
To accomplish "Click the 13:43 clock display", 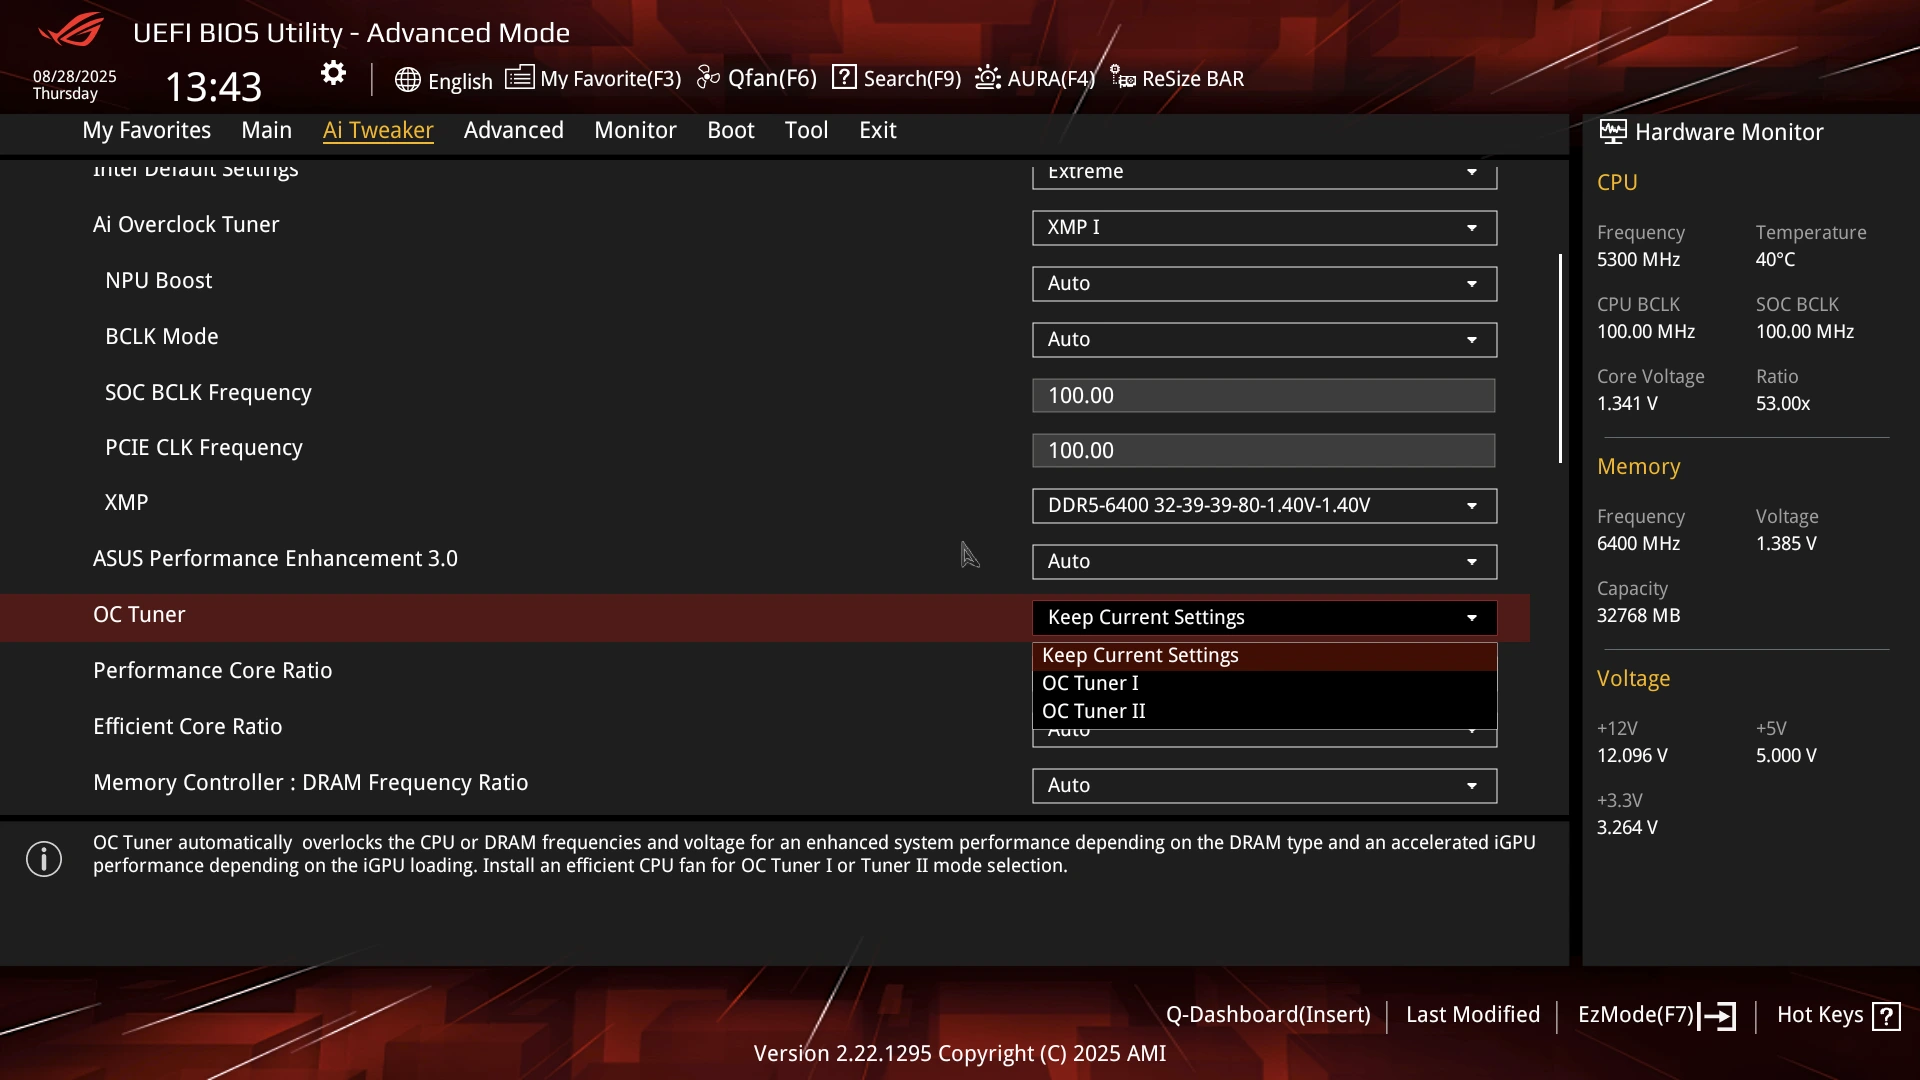I will tap(213, 86).
